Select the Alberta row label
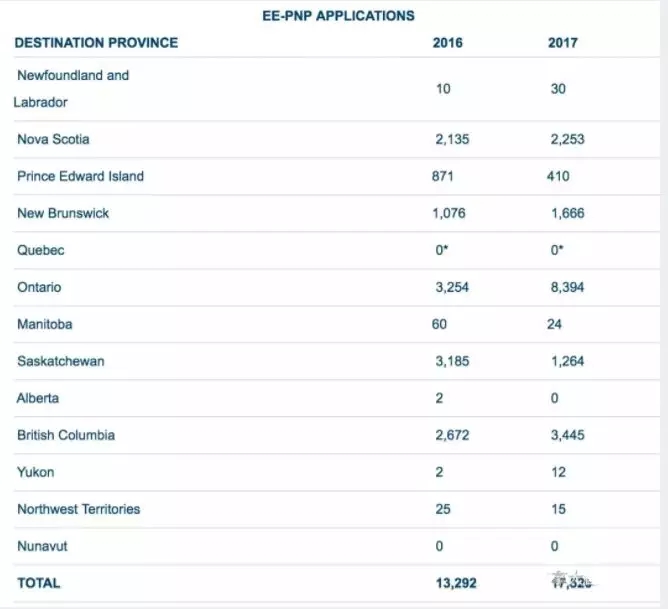 38,399
